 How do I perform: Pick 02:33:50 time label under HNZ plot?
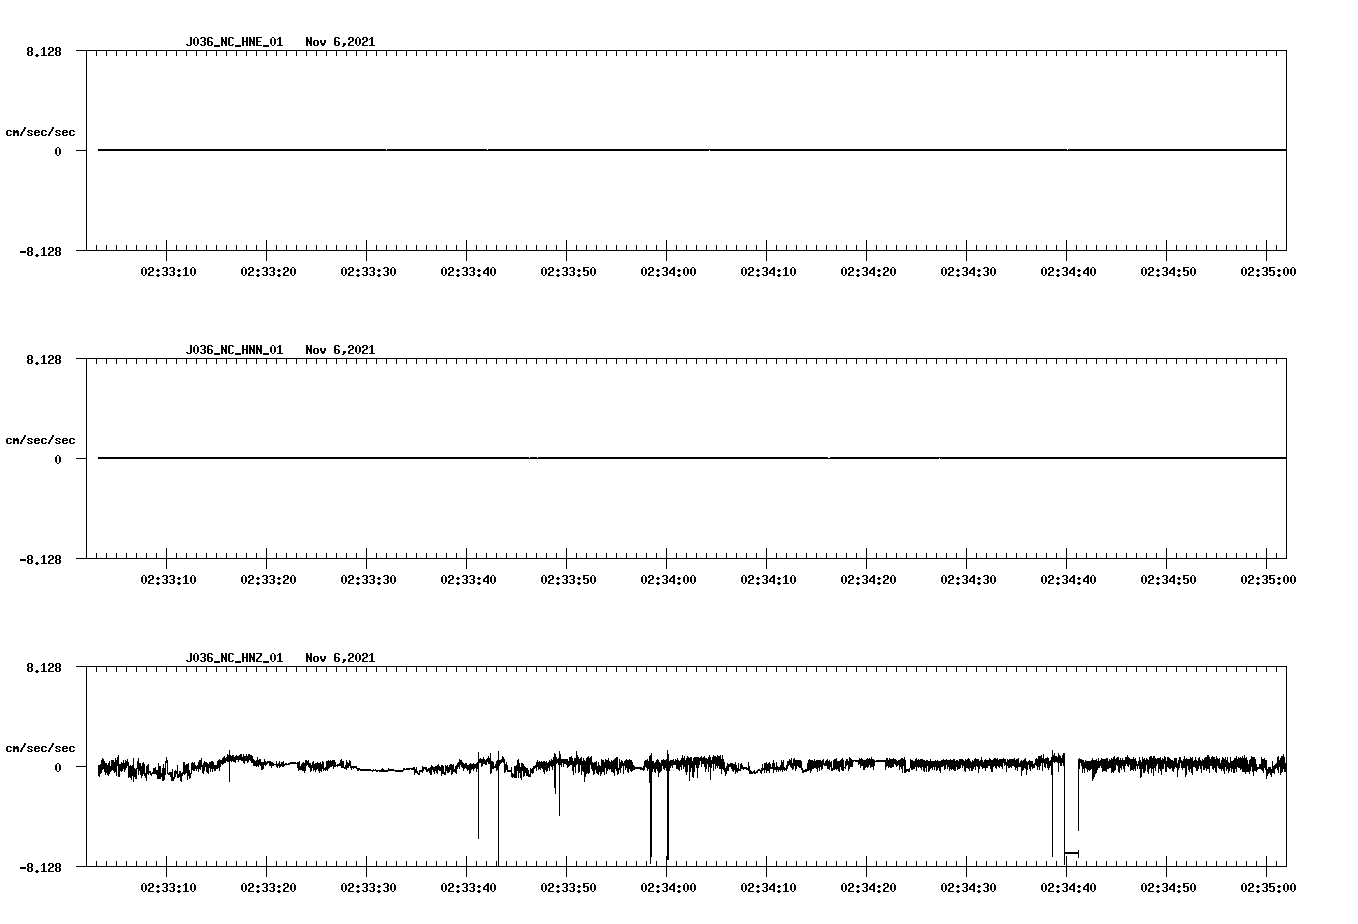pos(568,887)
